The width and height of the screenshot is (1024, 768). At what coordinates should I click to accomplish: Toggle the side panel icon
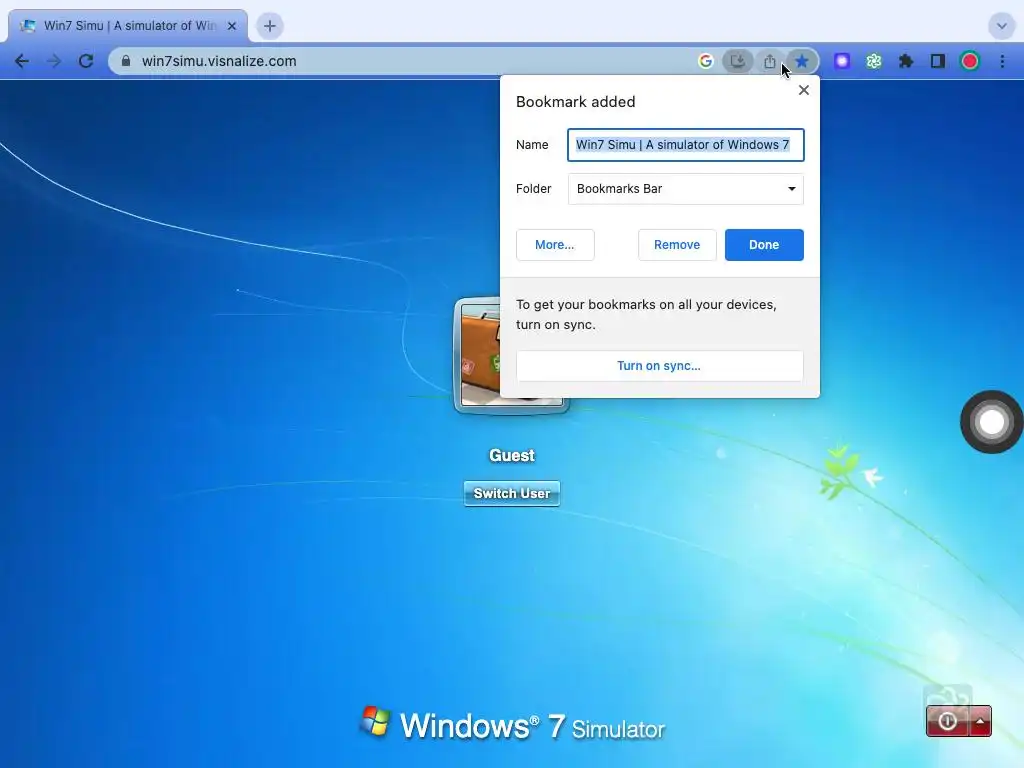[x=938, y=61]
